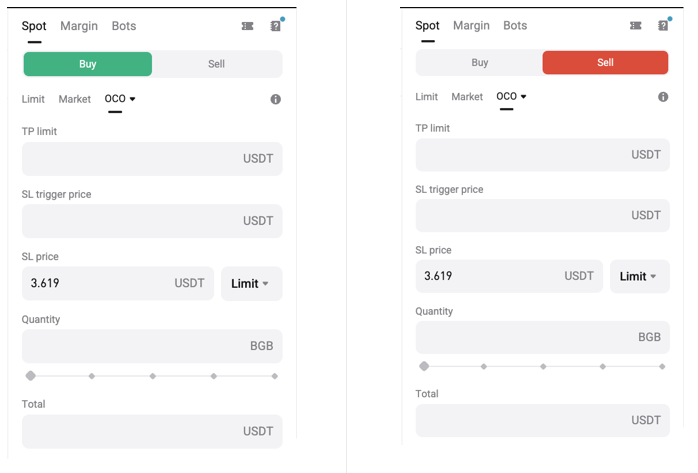Expand the OCO order type dropdown in left panel
The height and width of the screenshot is (473, 698).
[x=120, y=99]
